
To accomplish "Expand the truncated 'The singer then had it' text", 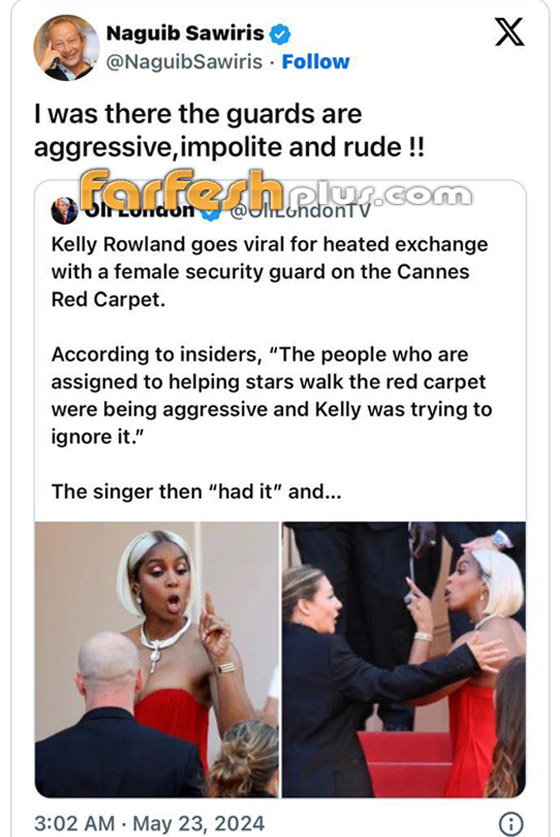I will [x=196, y=492].
